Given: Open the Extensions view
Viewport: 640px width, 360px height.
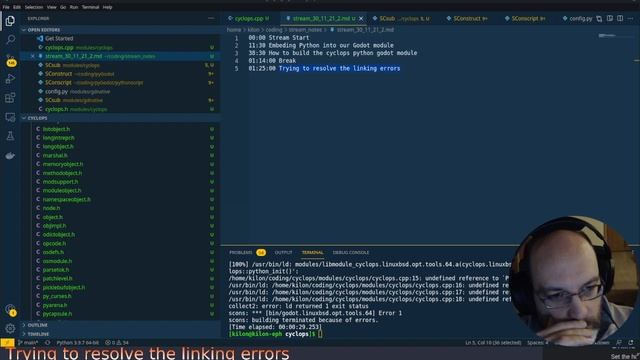Looking at the screenshot, I should click(10, 98).
